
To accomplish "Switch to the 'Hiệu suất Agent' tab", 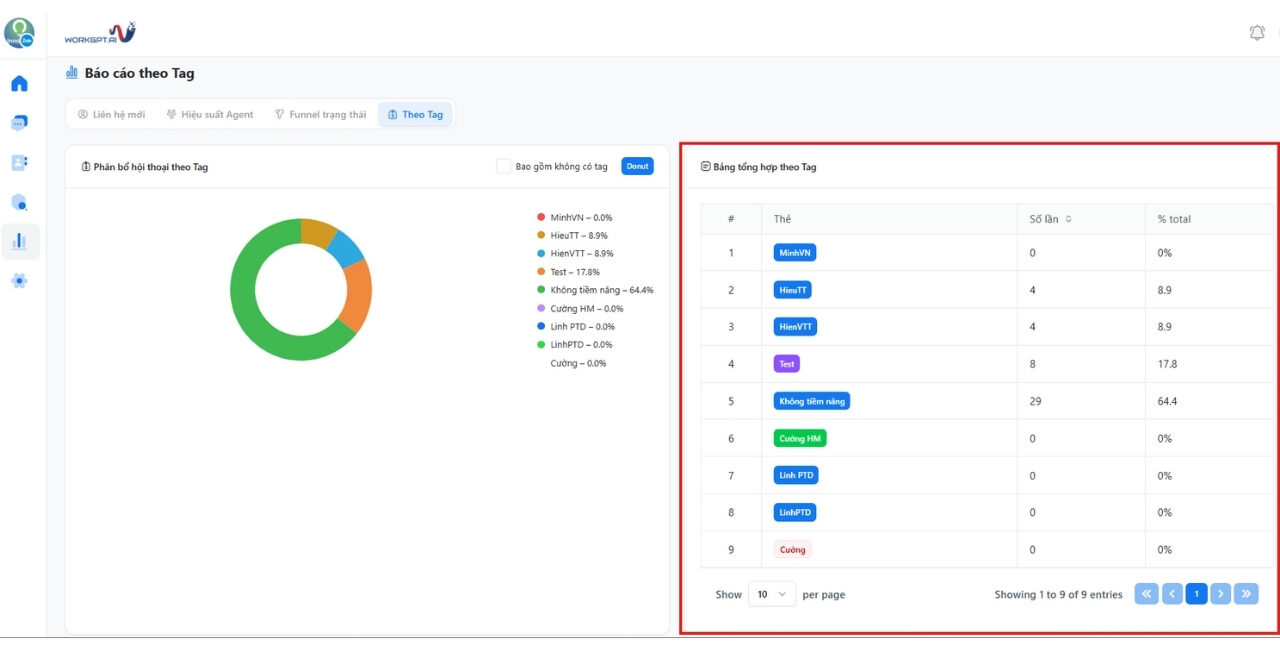I will point(210,115).
